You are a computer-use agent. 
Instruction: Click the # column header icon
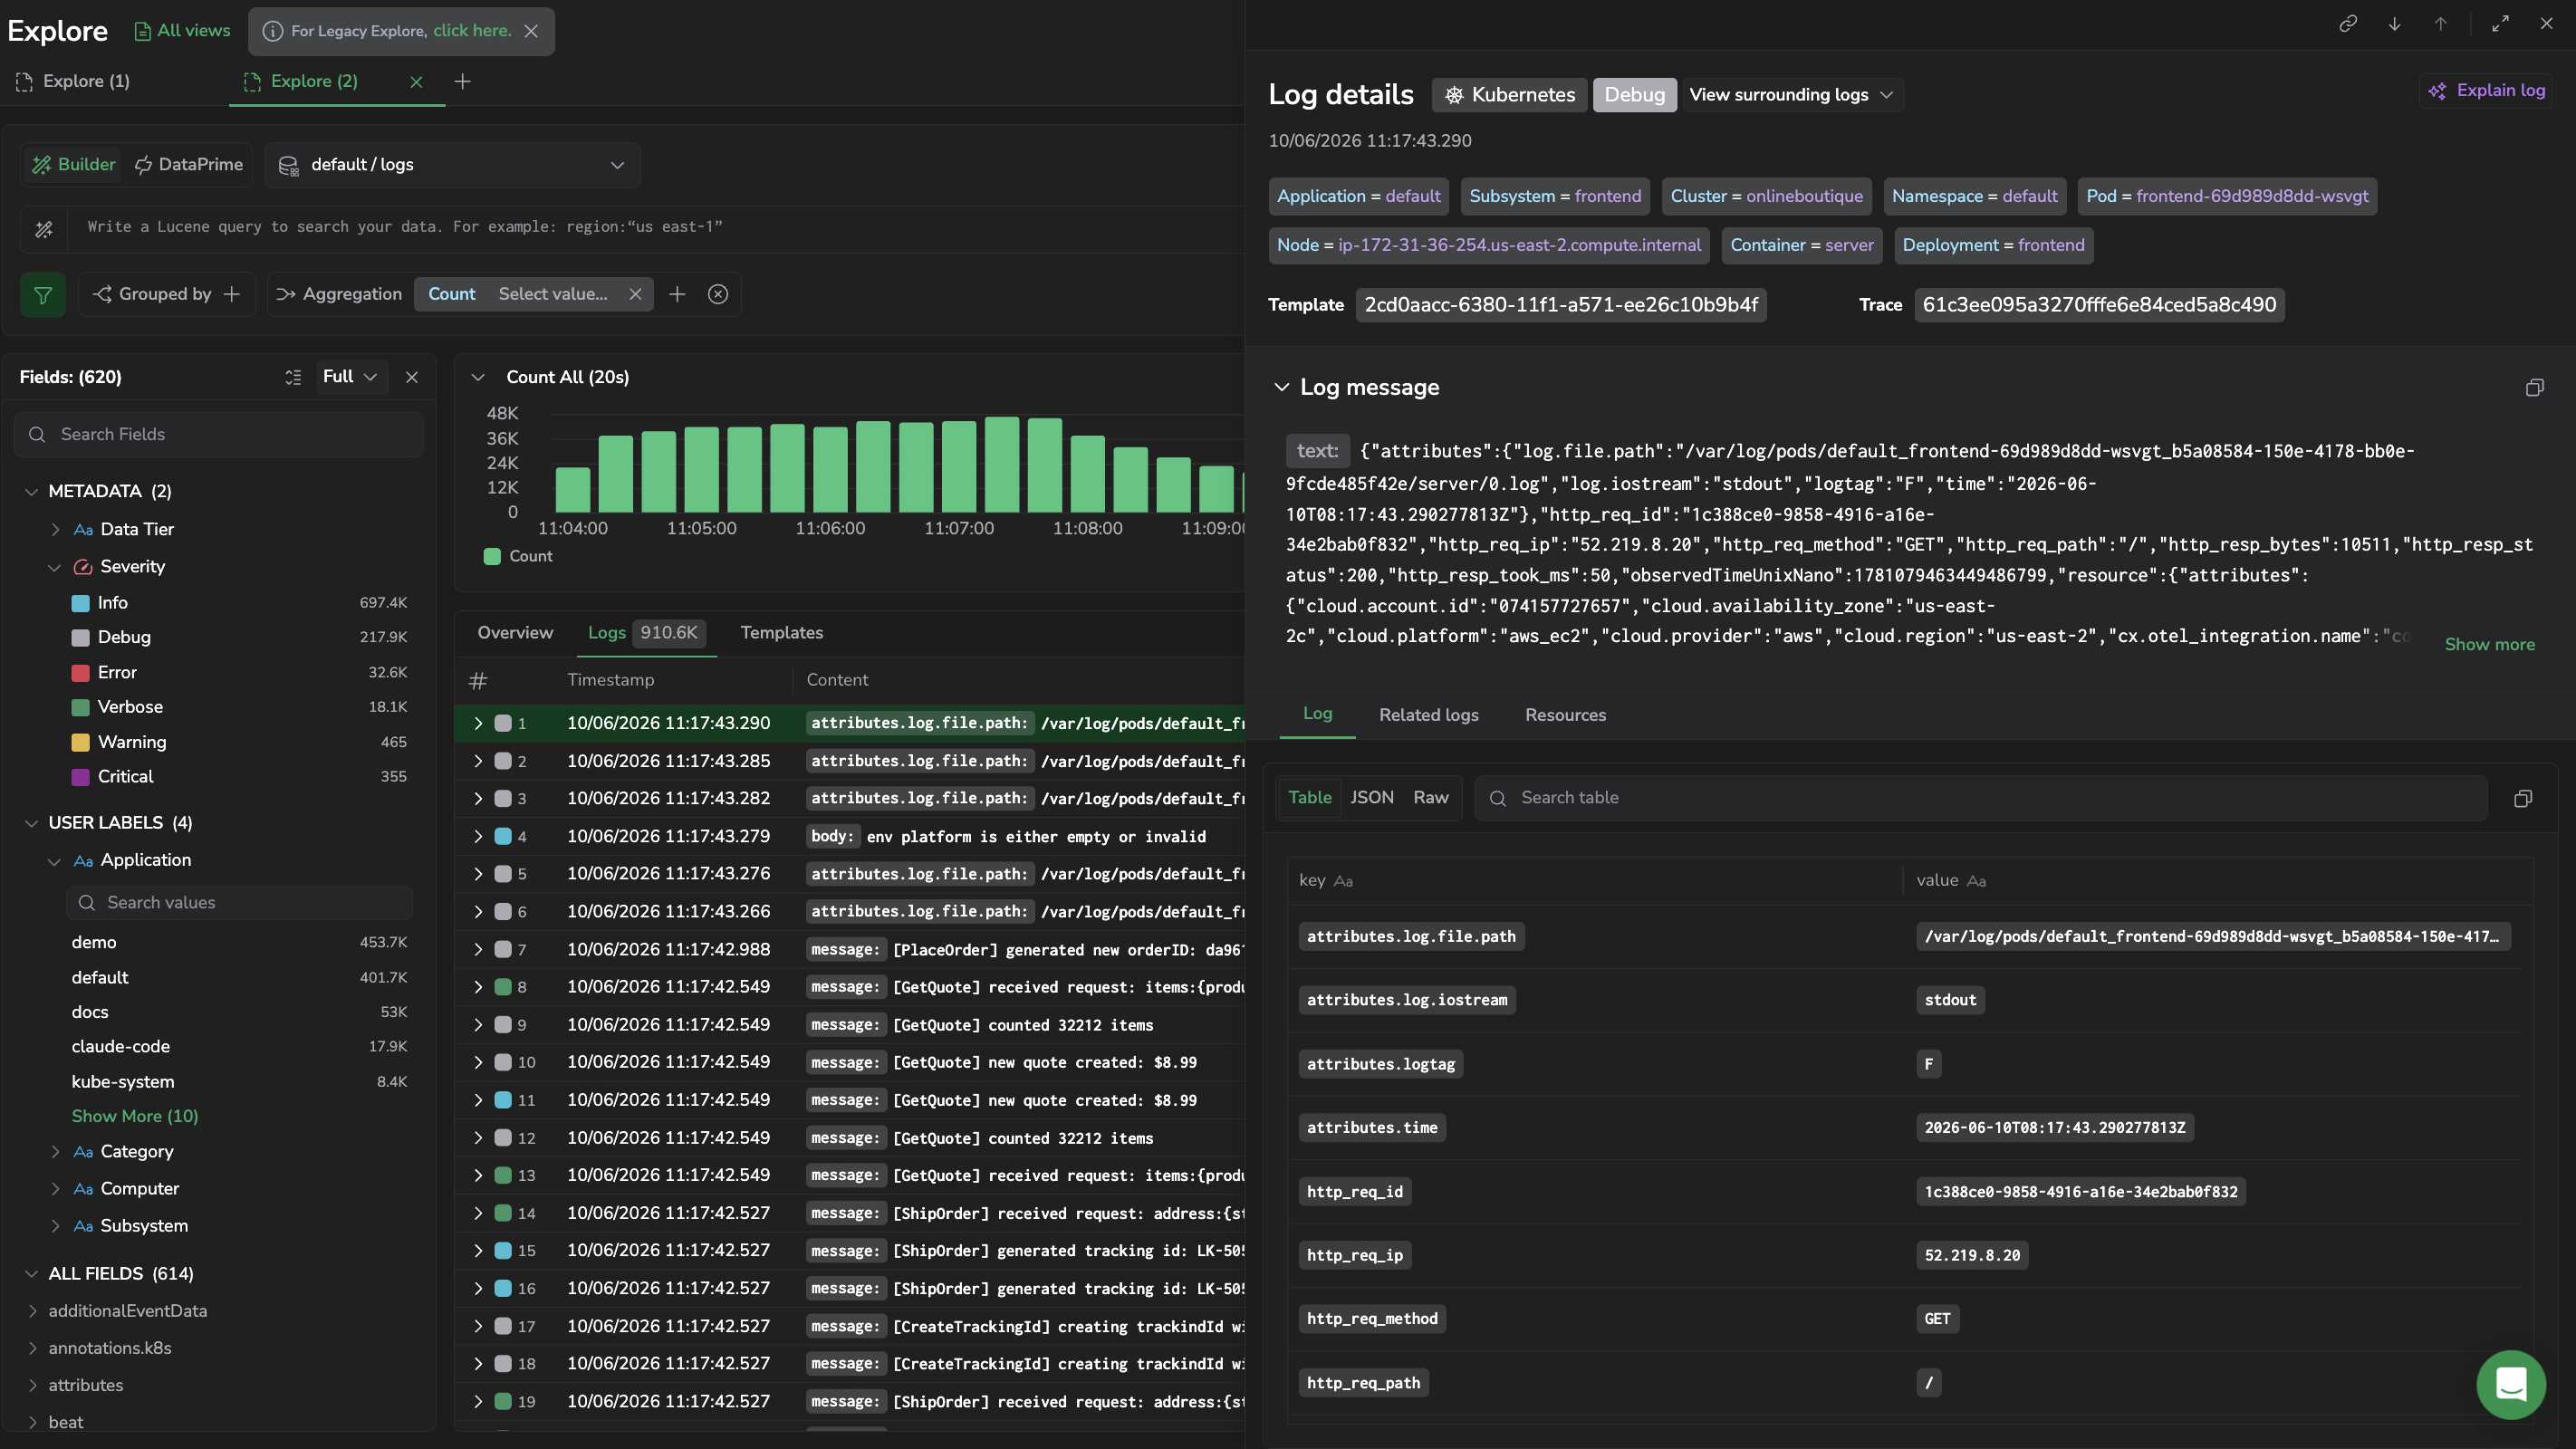pyautogui.click(x=478, y=681)
